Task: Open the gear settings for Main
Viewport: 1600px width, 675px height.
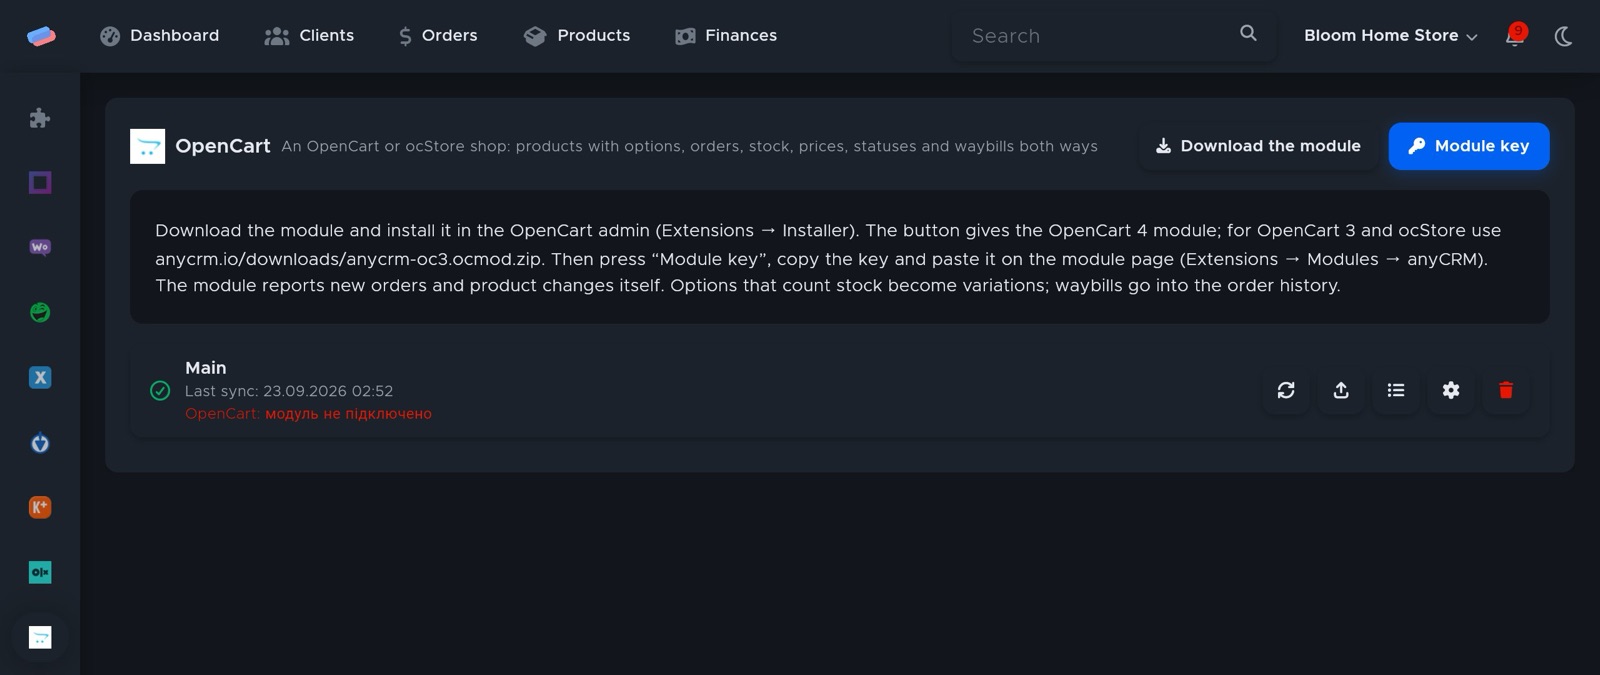Action: coord(1451,390)
